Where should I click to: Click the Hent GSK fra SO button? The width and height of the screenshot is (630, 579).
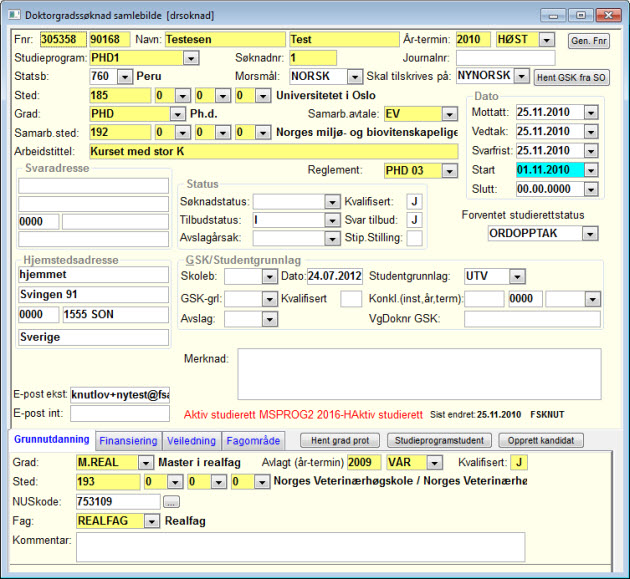[571, 77]
